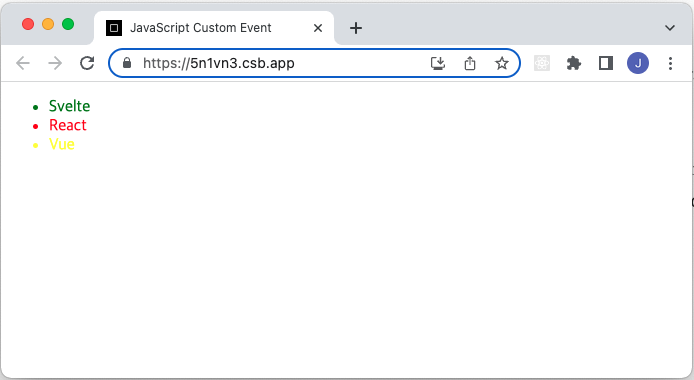This screenshot has height=380, width=694.
Task: Open Chrome's three-dot menu
Action: click(670, 63)
